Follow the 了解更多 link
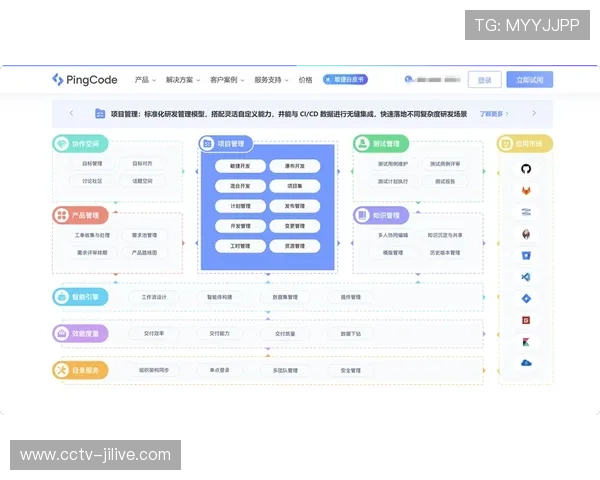Screen dimensions: 600x480 [x=494, y=114]
